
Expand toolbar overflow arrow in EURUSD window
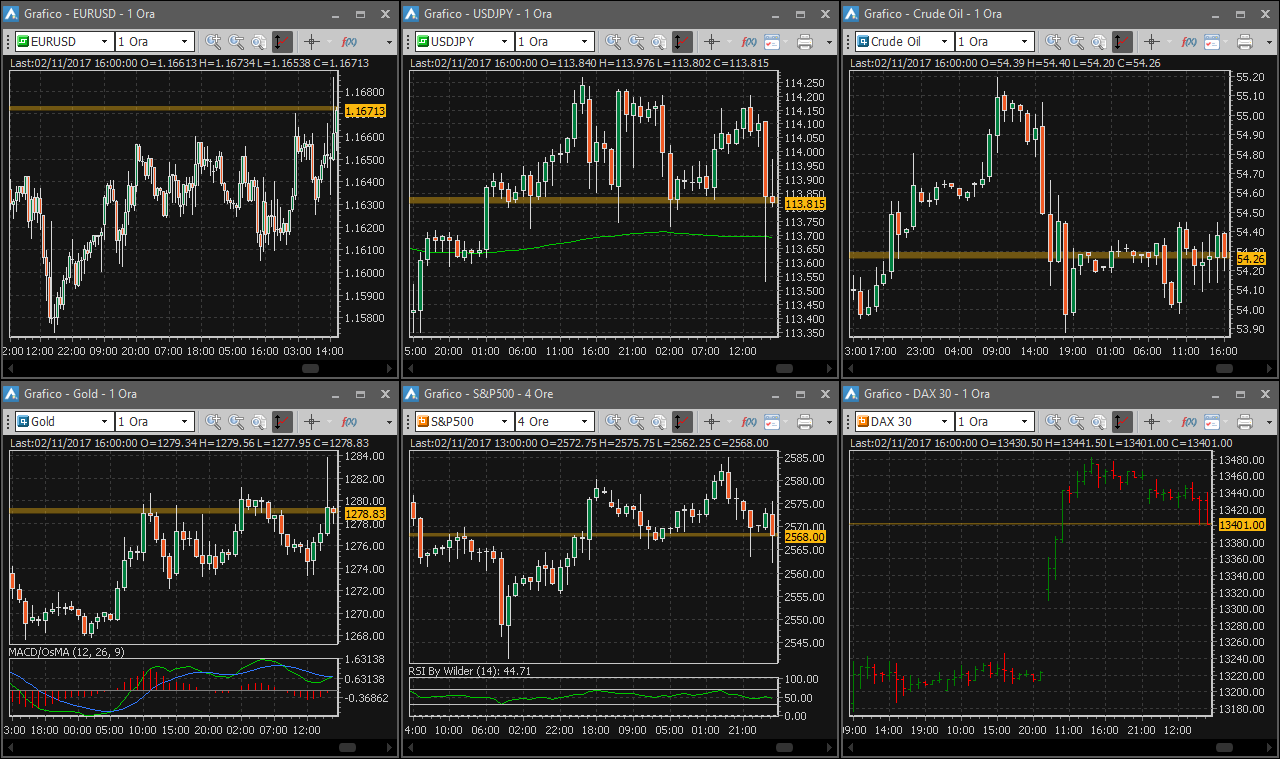pos(390,42)
